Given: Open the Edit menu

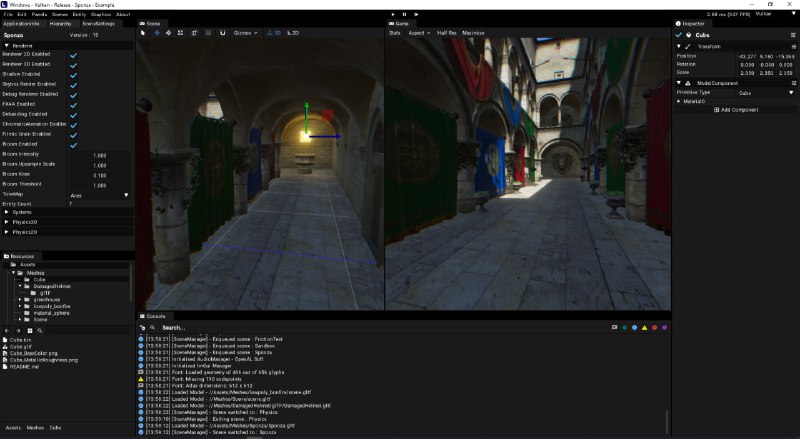Looking at the screenshot, I should click(x=21, y=14).
